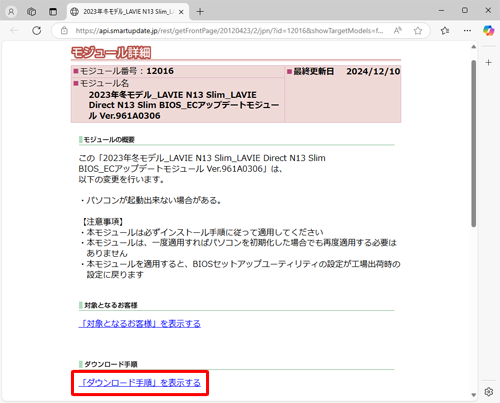
Task: Minimize the browser window
Action: (x=441, y=11)
